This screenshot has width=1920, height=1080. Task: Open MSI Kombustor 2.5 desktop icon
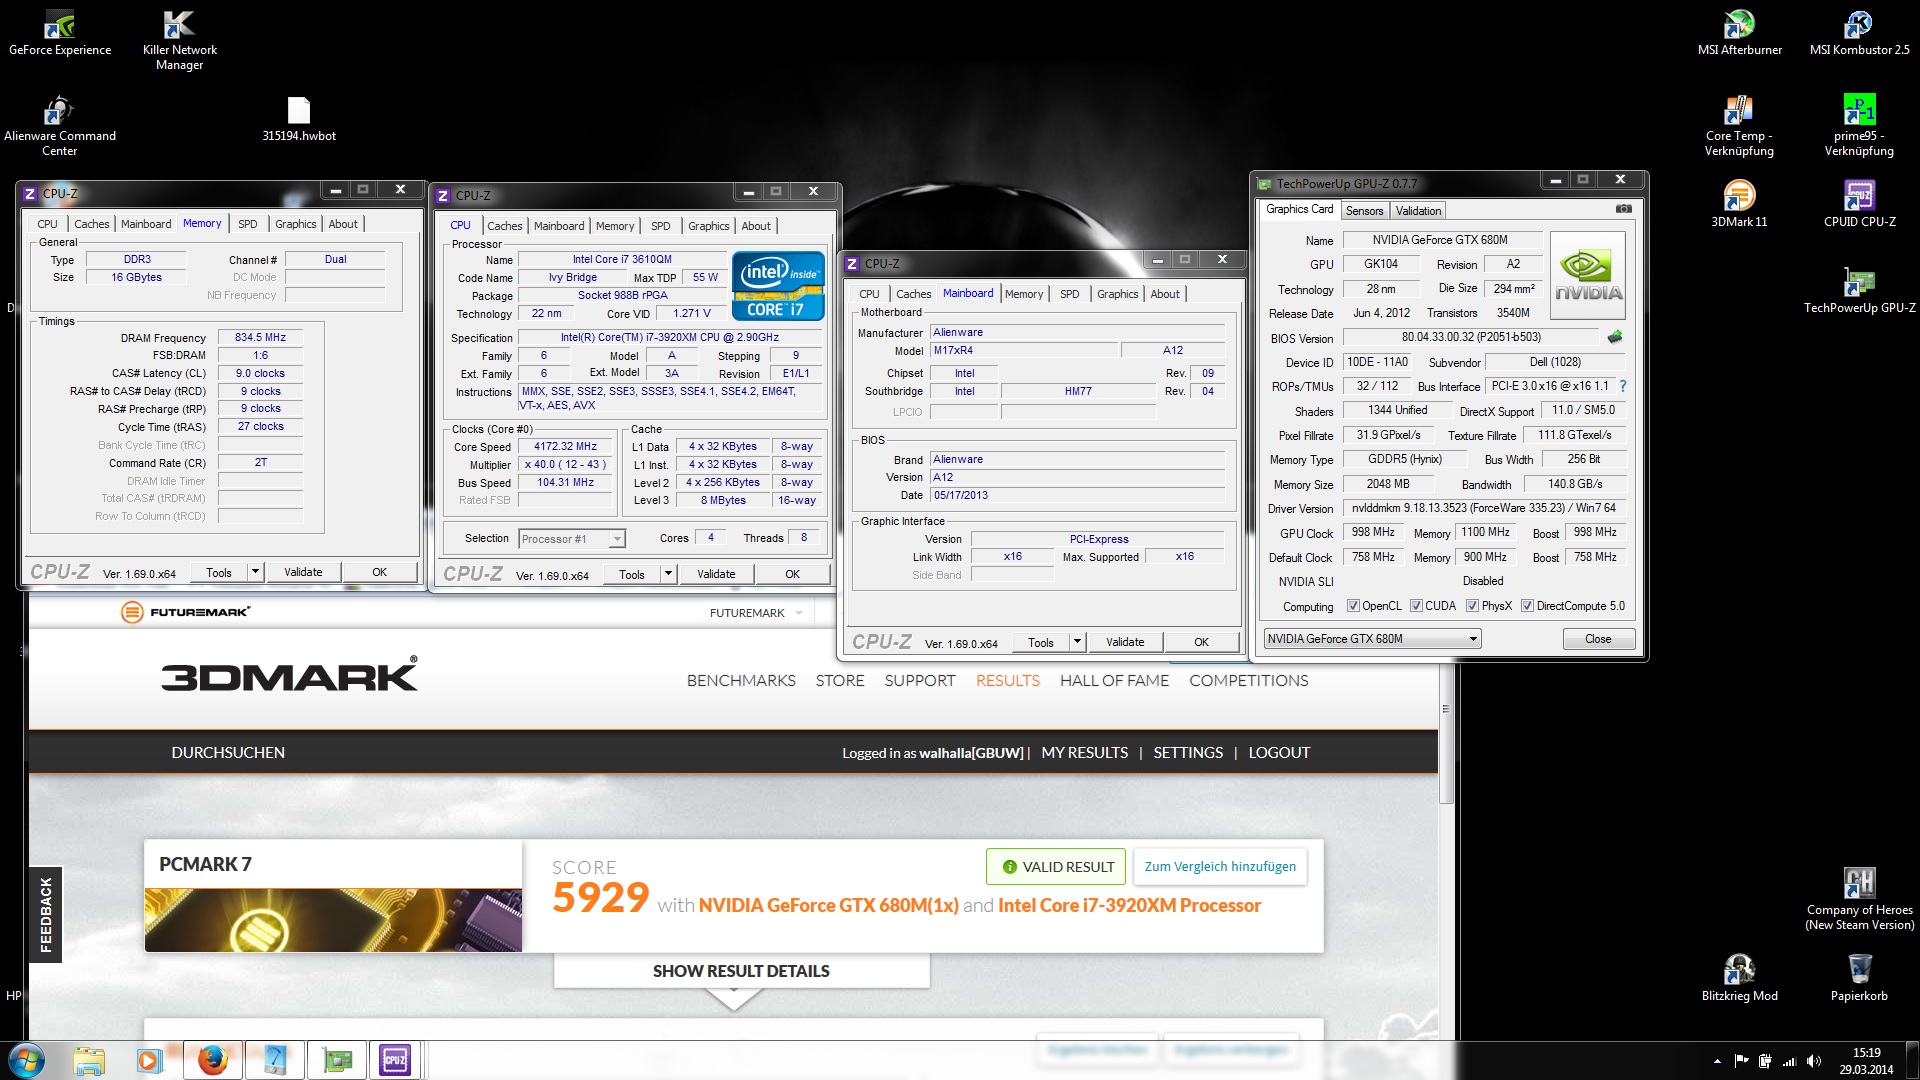click(1859, 33)
